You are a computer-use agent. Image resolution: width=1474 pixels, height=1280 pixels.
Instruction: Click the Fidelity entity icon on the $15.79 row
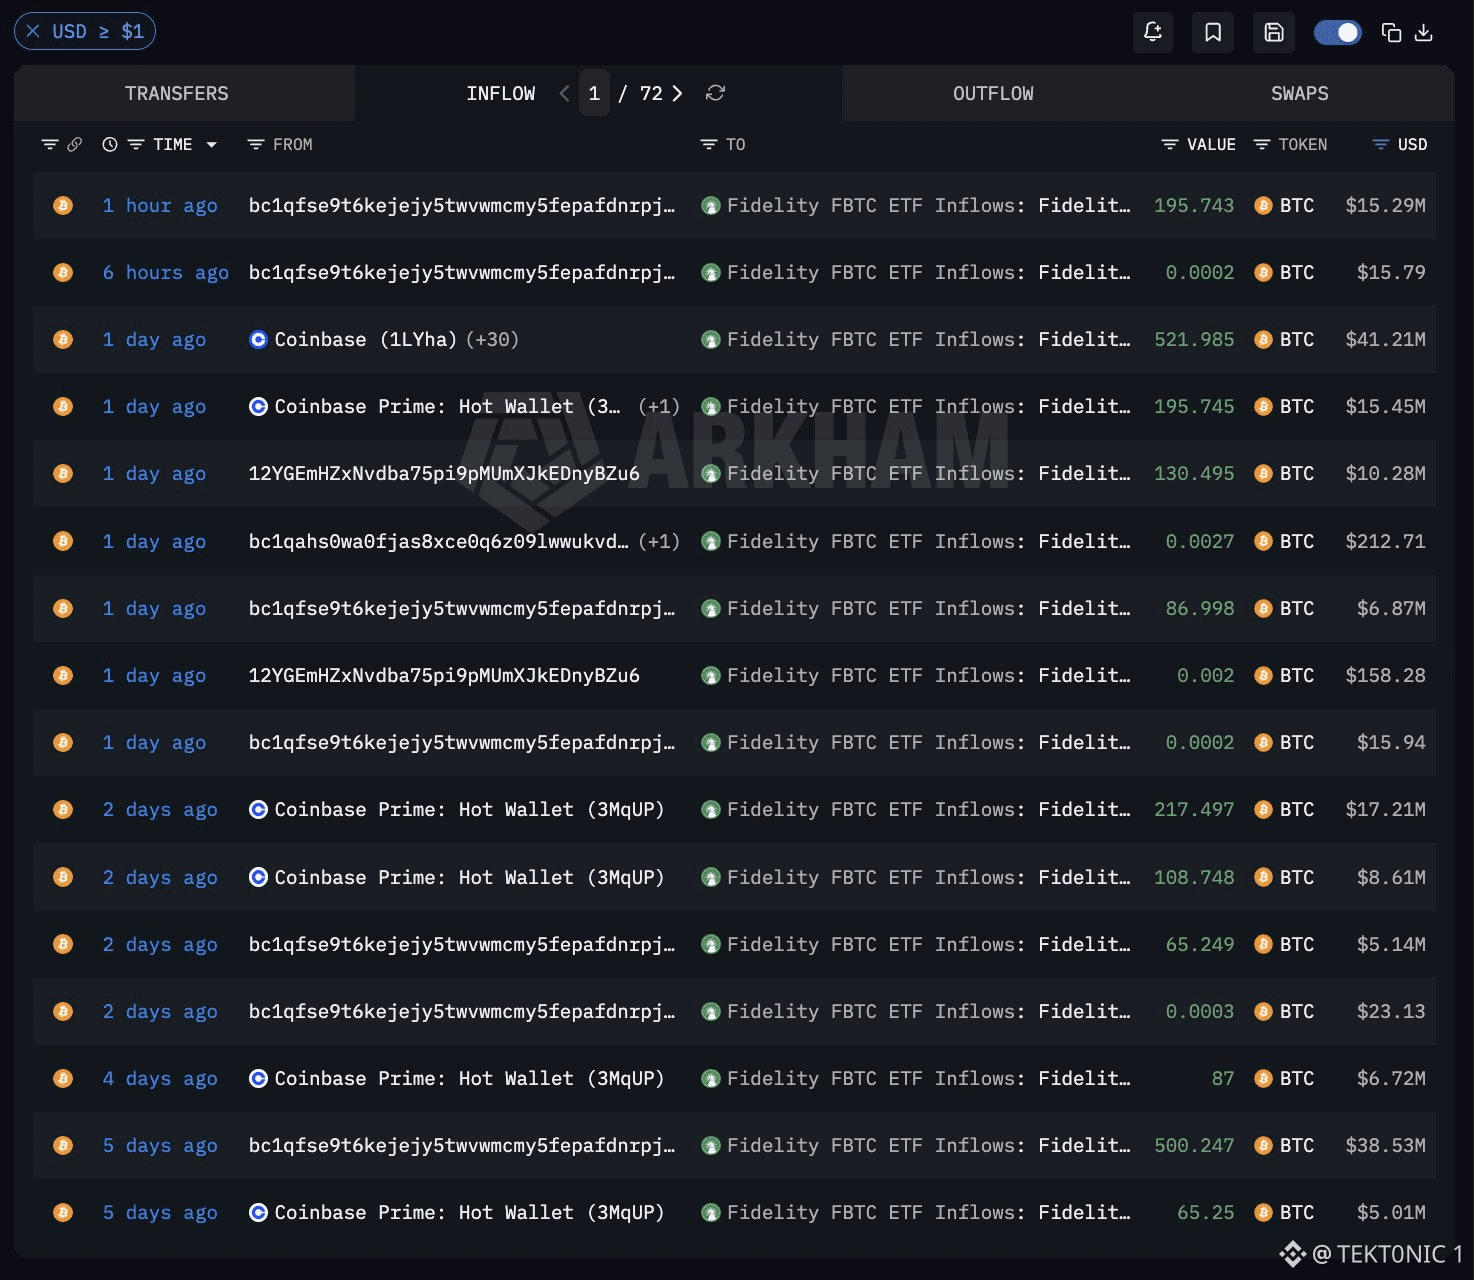point(711,272)
